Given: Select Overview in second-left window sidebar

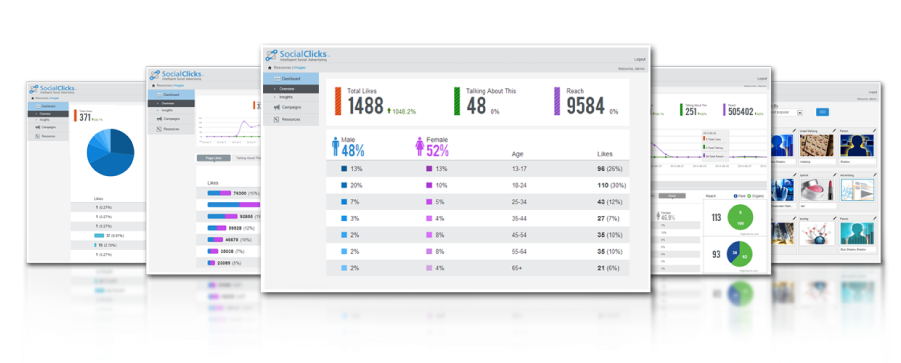Looking at the screenshot, I should [171, 103].
